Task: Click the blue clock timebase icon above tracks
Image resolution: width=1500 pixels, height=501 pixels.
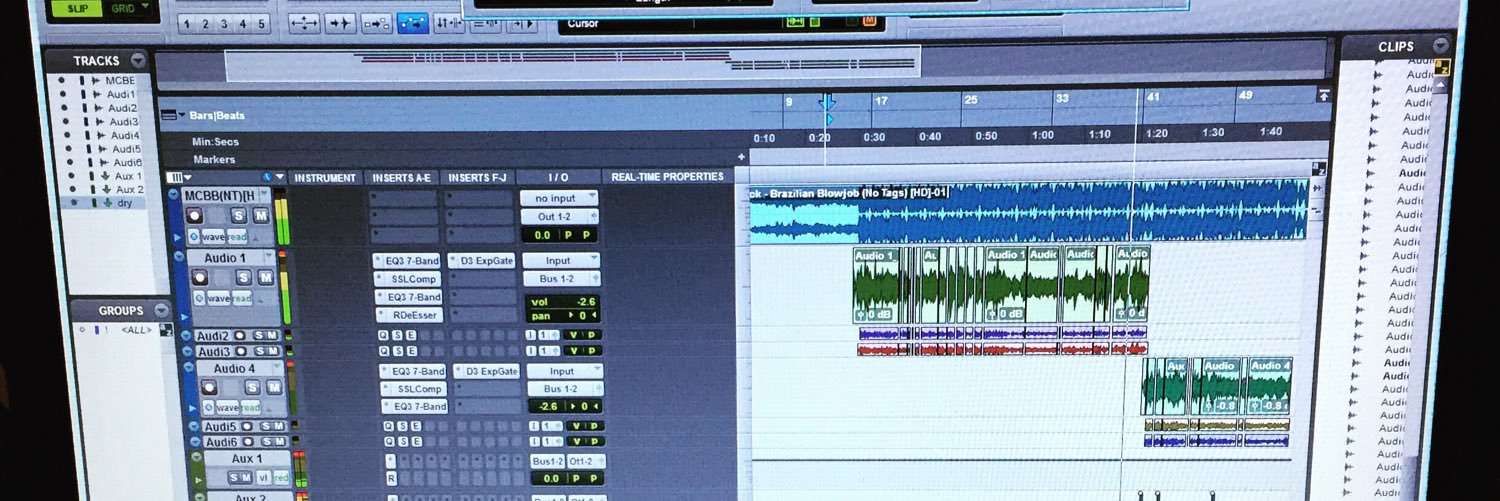Action: (267, 177)
